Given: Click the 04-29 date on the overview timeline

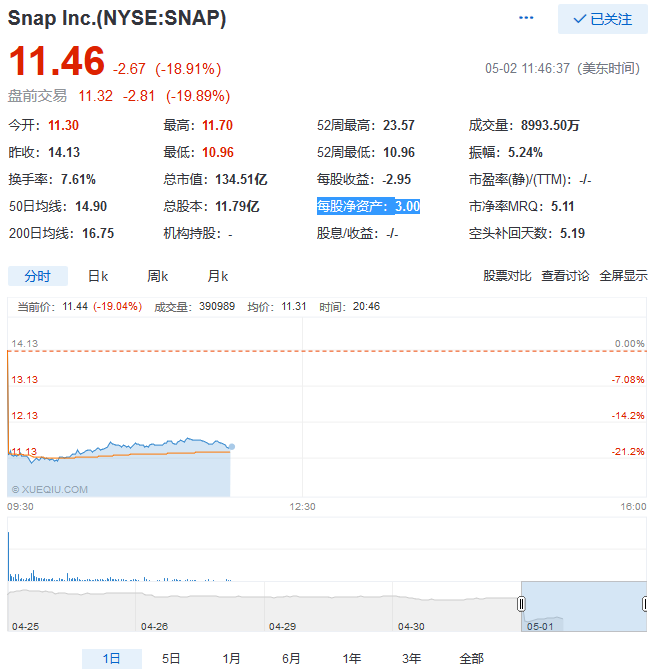Looking at the screenshot, I should tap(282, 626).
